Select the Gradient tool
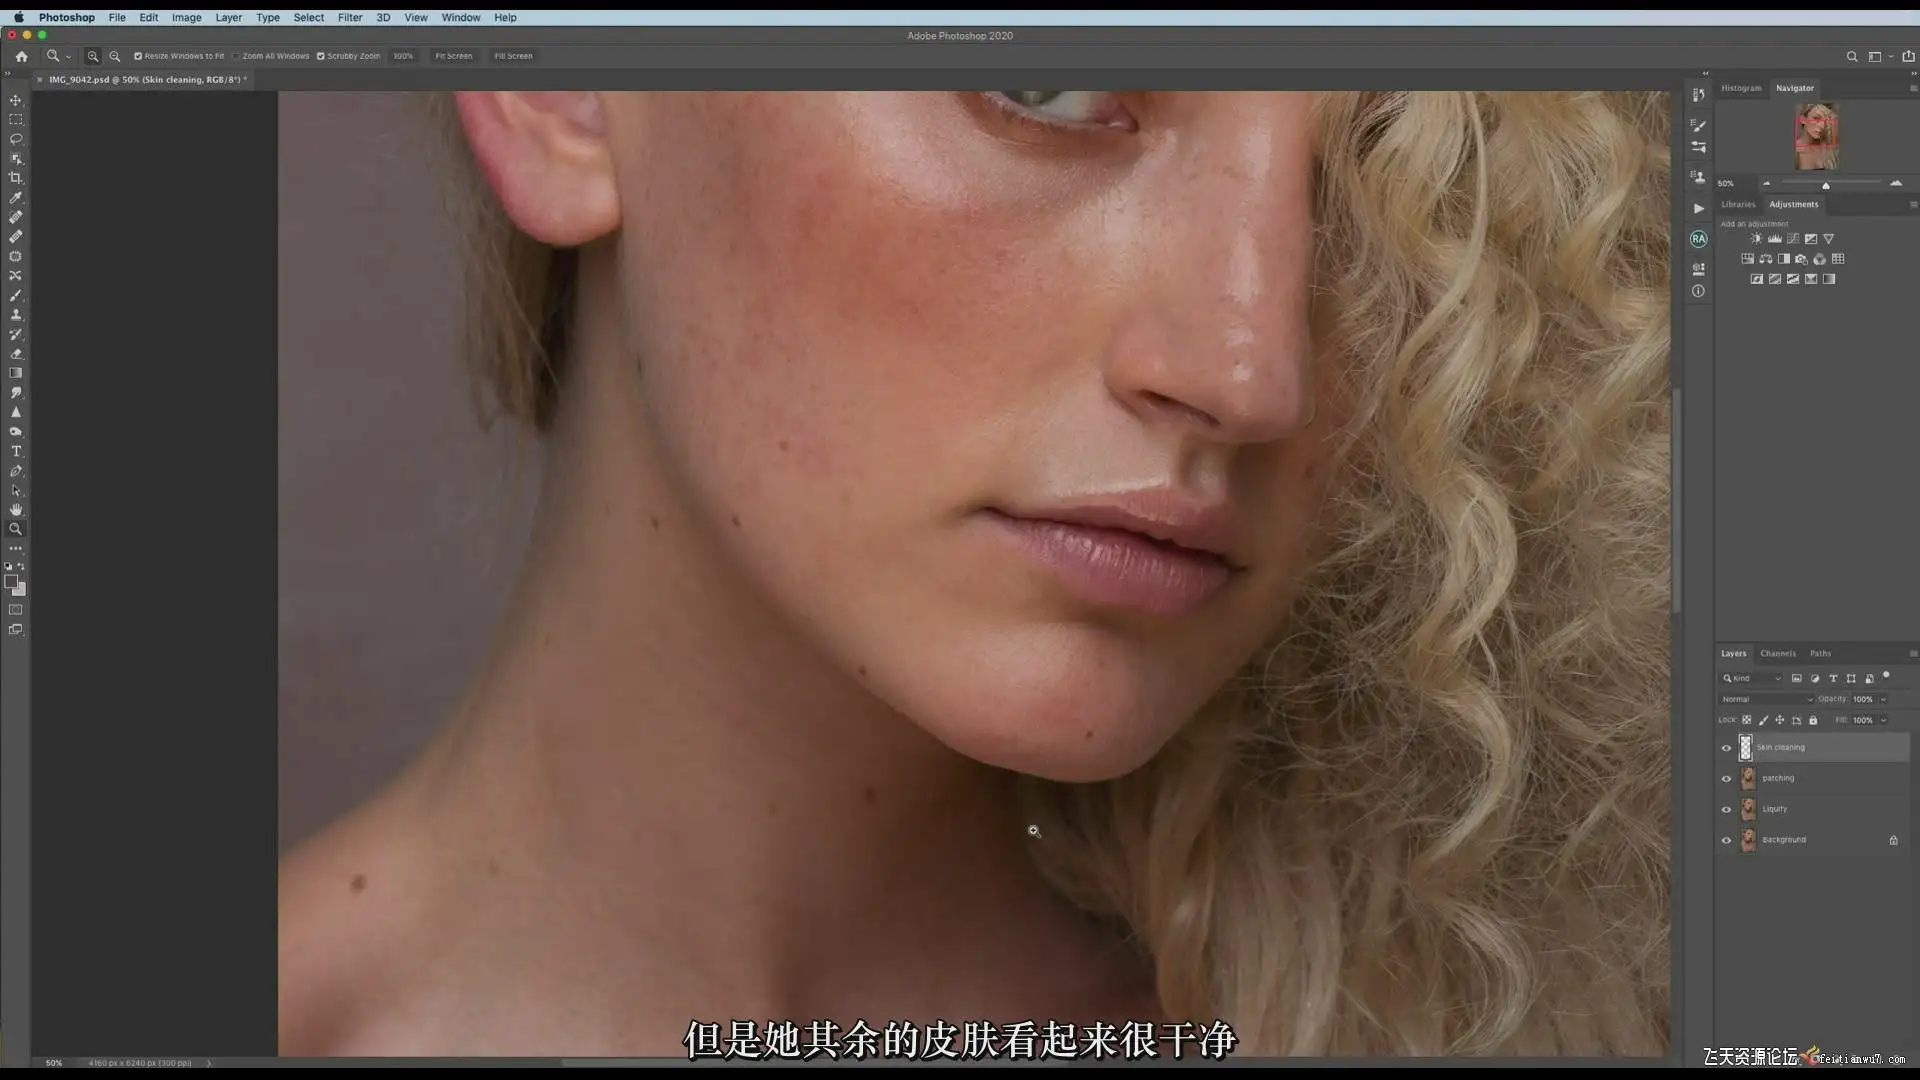This screenshot has height=1080, width=1920. (x=16, y=373)
